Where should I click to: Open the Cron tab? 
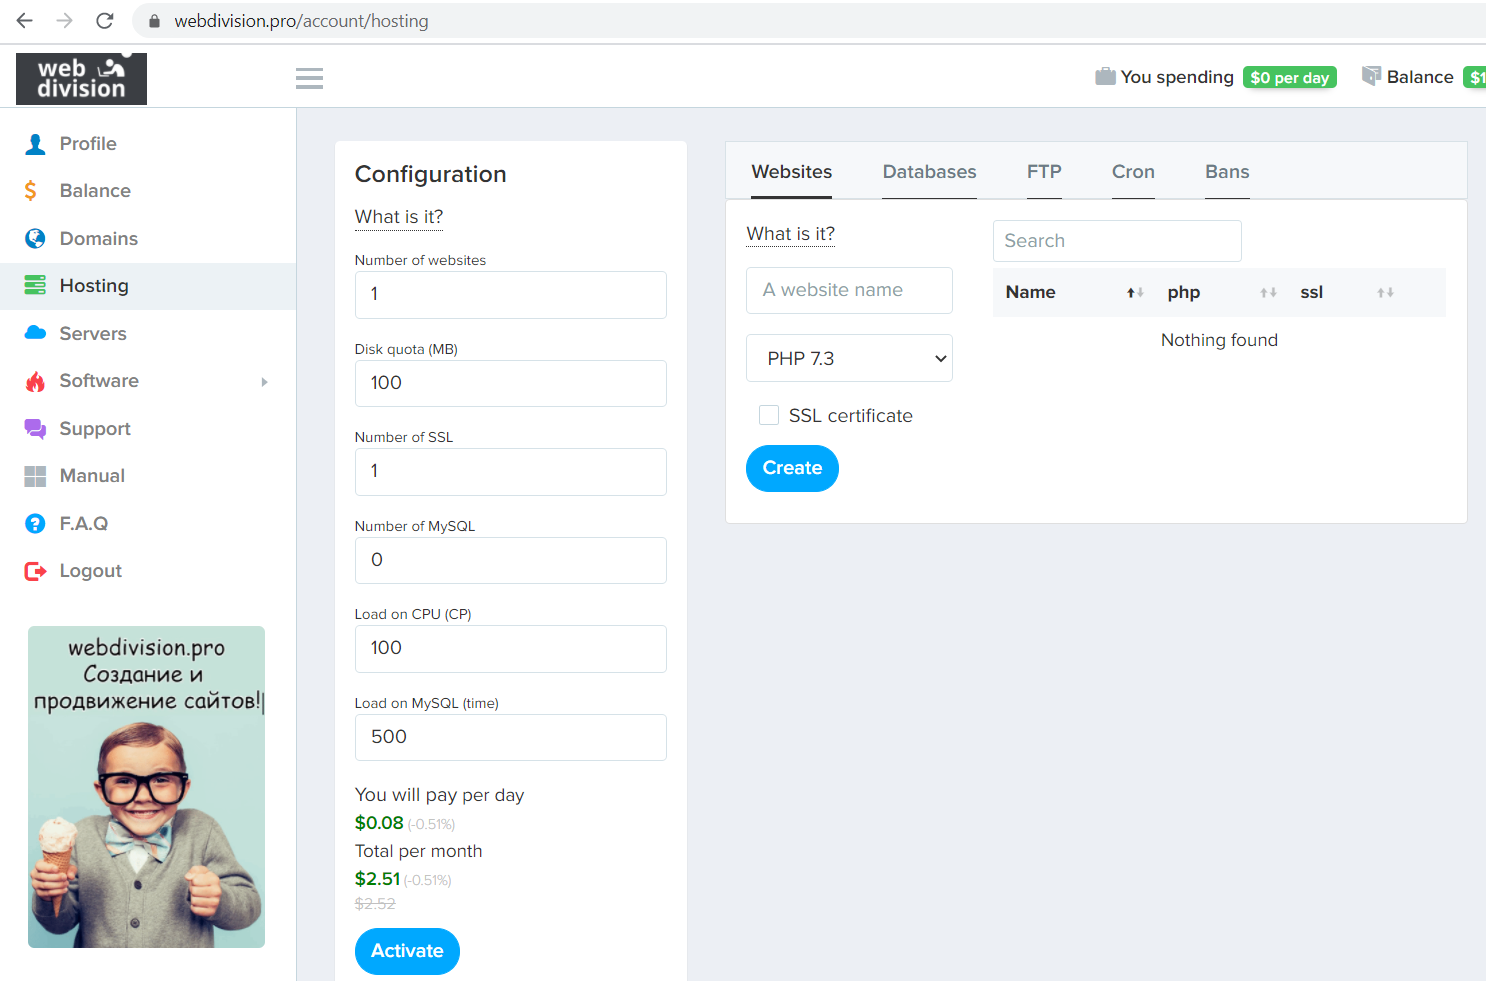coord(1133,172)
